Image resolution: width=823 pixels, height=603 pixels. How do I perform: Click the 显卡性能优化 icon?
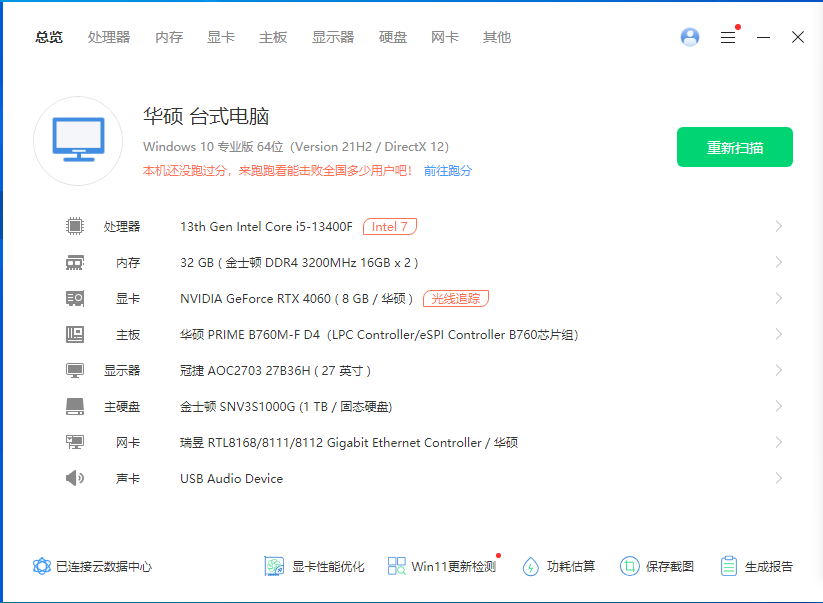[274, 566]
